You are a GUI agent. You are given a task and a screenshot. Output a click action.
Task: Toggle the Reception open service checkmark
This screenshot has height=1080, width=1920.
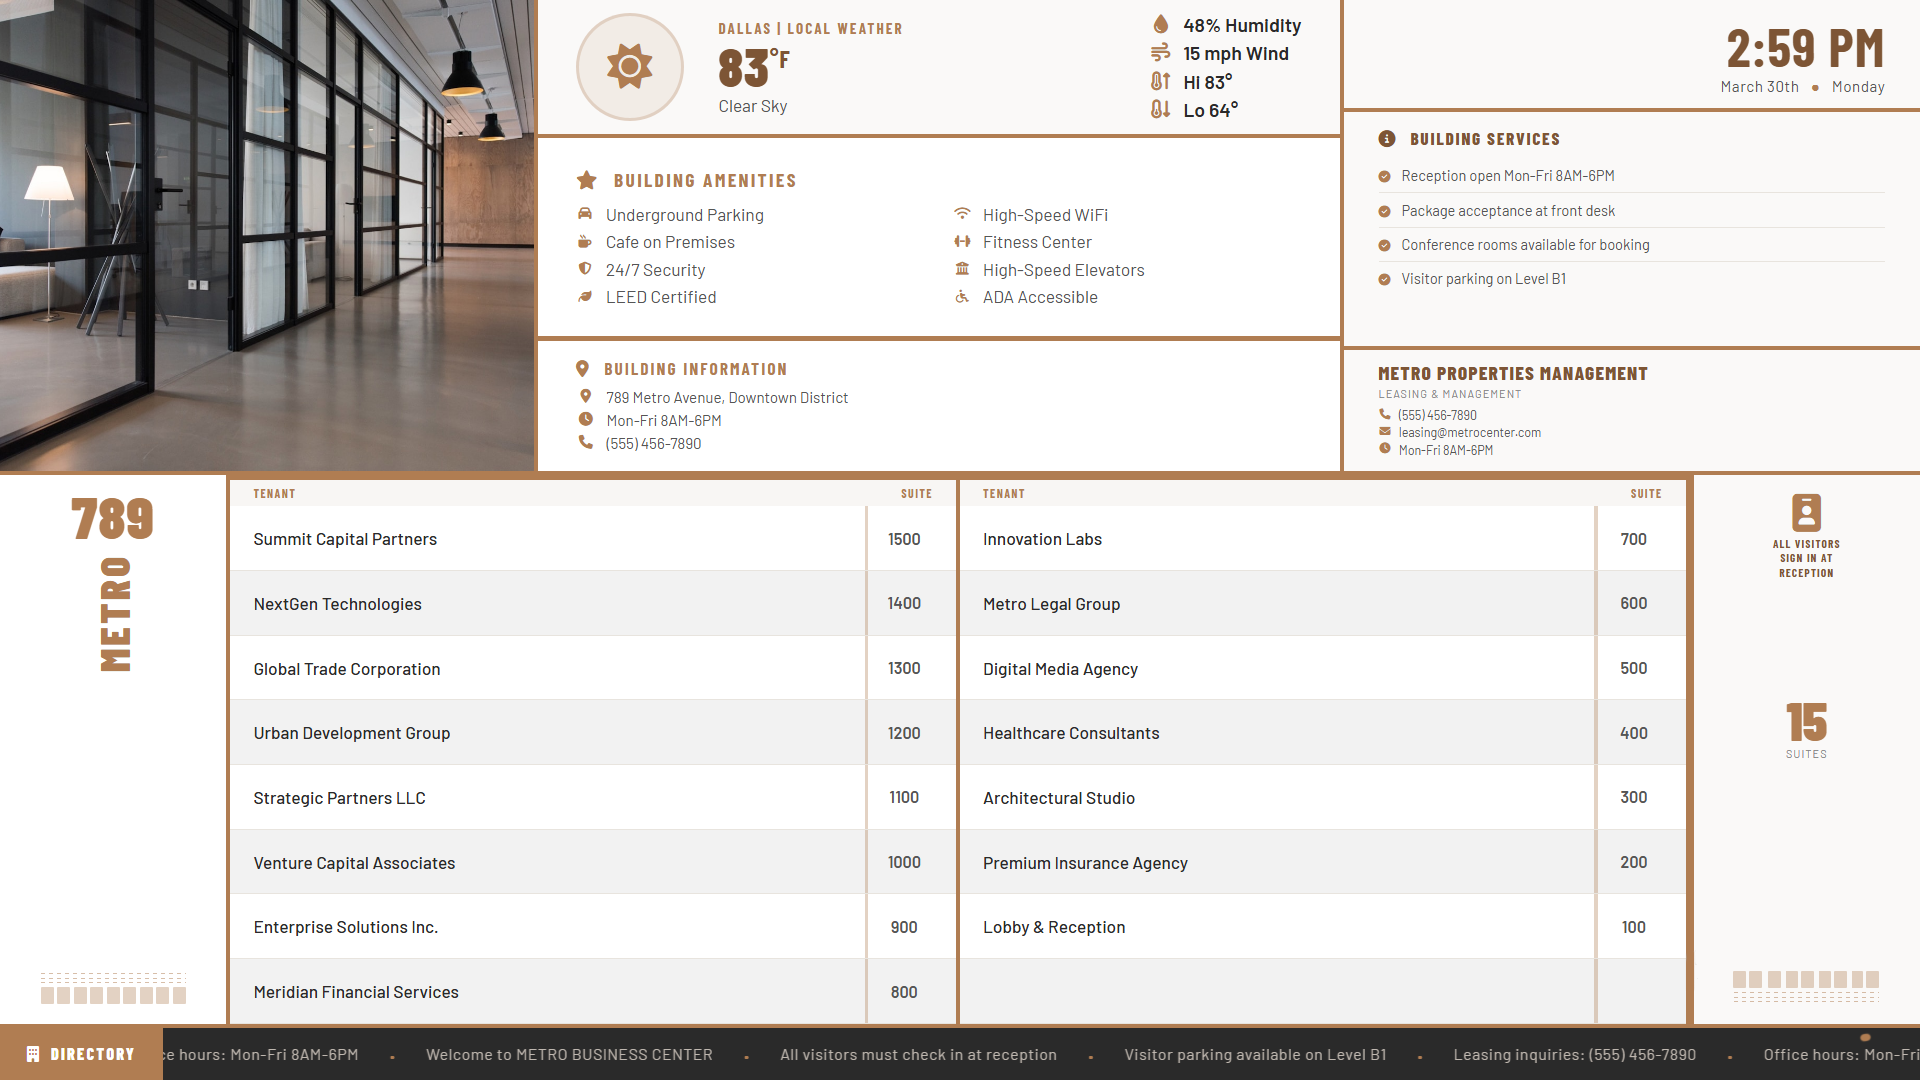1385,175
